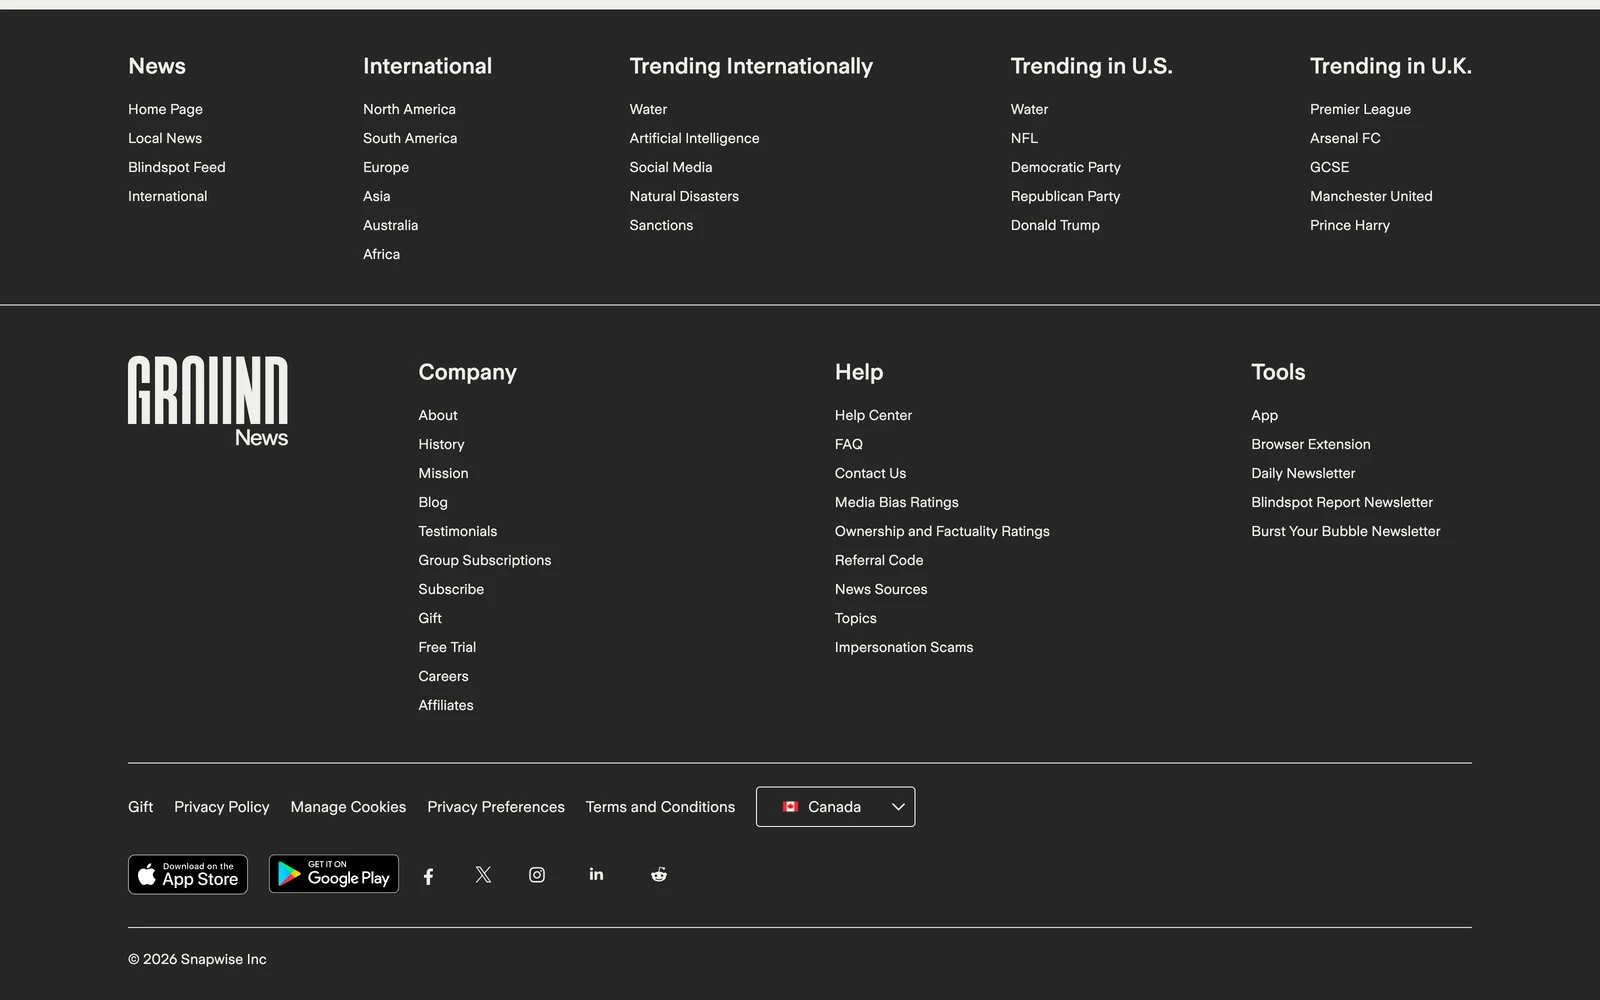The image size is (1600, 1000).
Task: Start the Free Trial link
Action: [x=447, y=647]
